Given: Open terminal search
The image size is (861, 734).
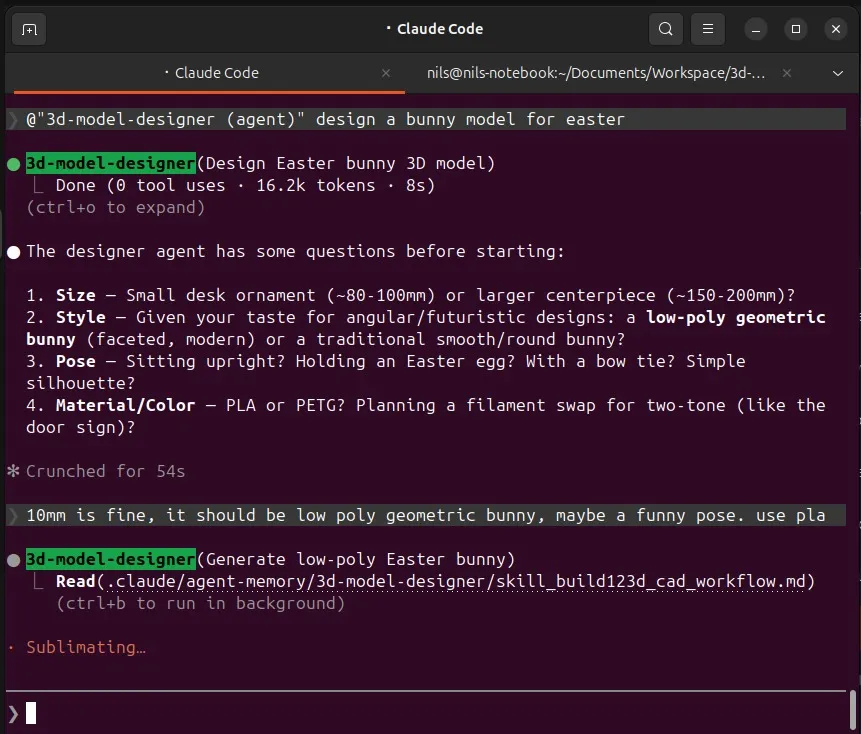Looking at the screenshot, I should pyautogui.click(x=666, y=29).
